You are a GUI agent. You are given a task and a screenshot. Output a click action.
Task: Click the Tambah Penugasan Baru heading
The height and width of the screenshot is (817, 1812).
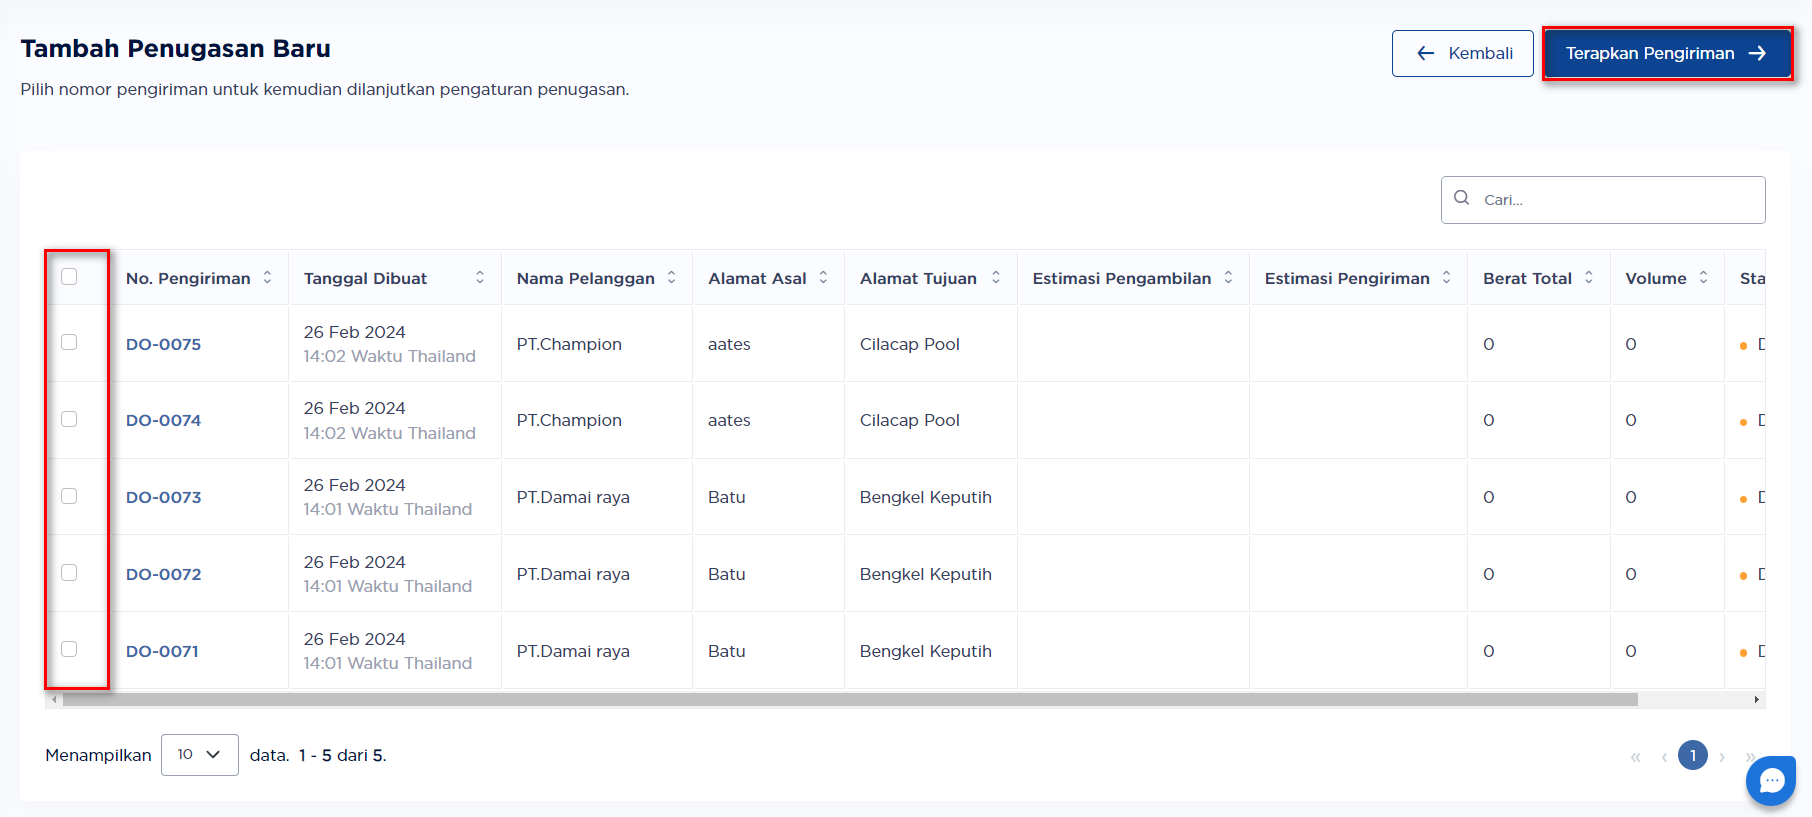pos(176,48)
